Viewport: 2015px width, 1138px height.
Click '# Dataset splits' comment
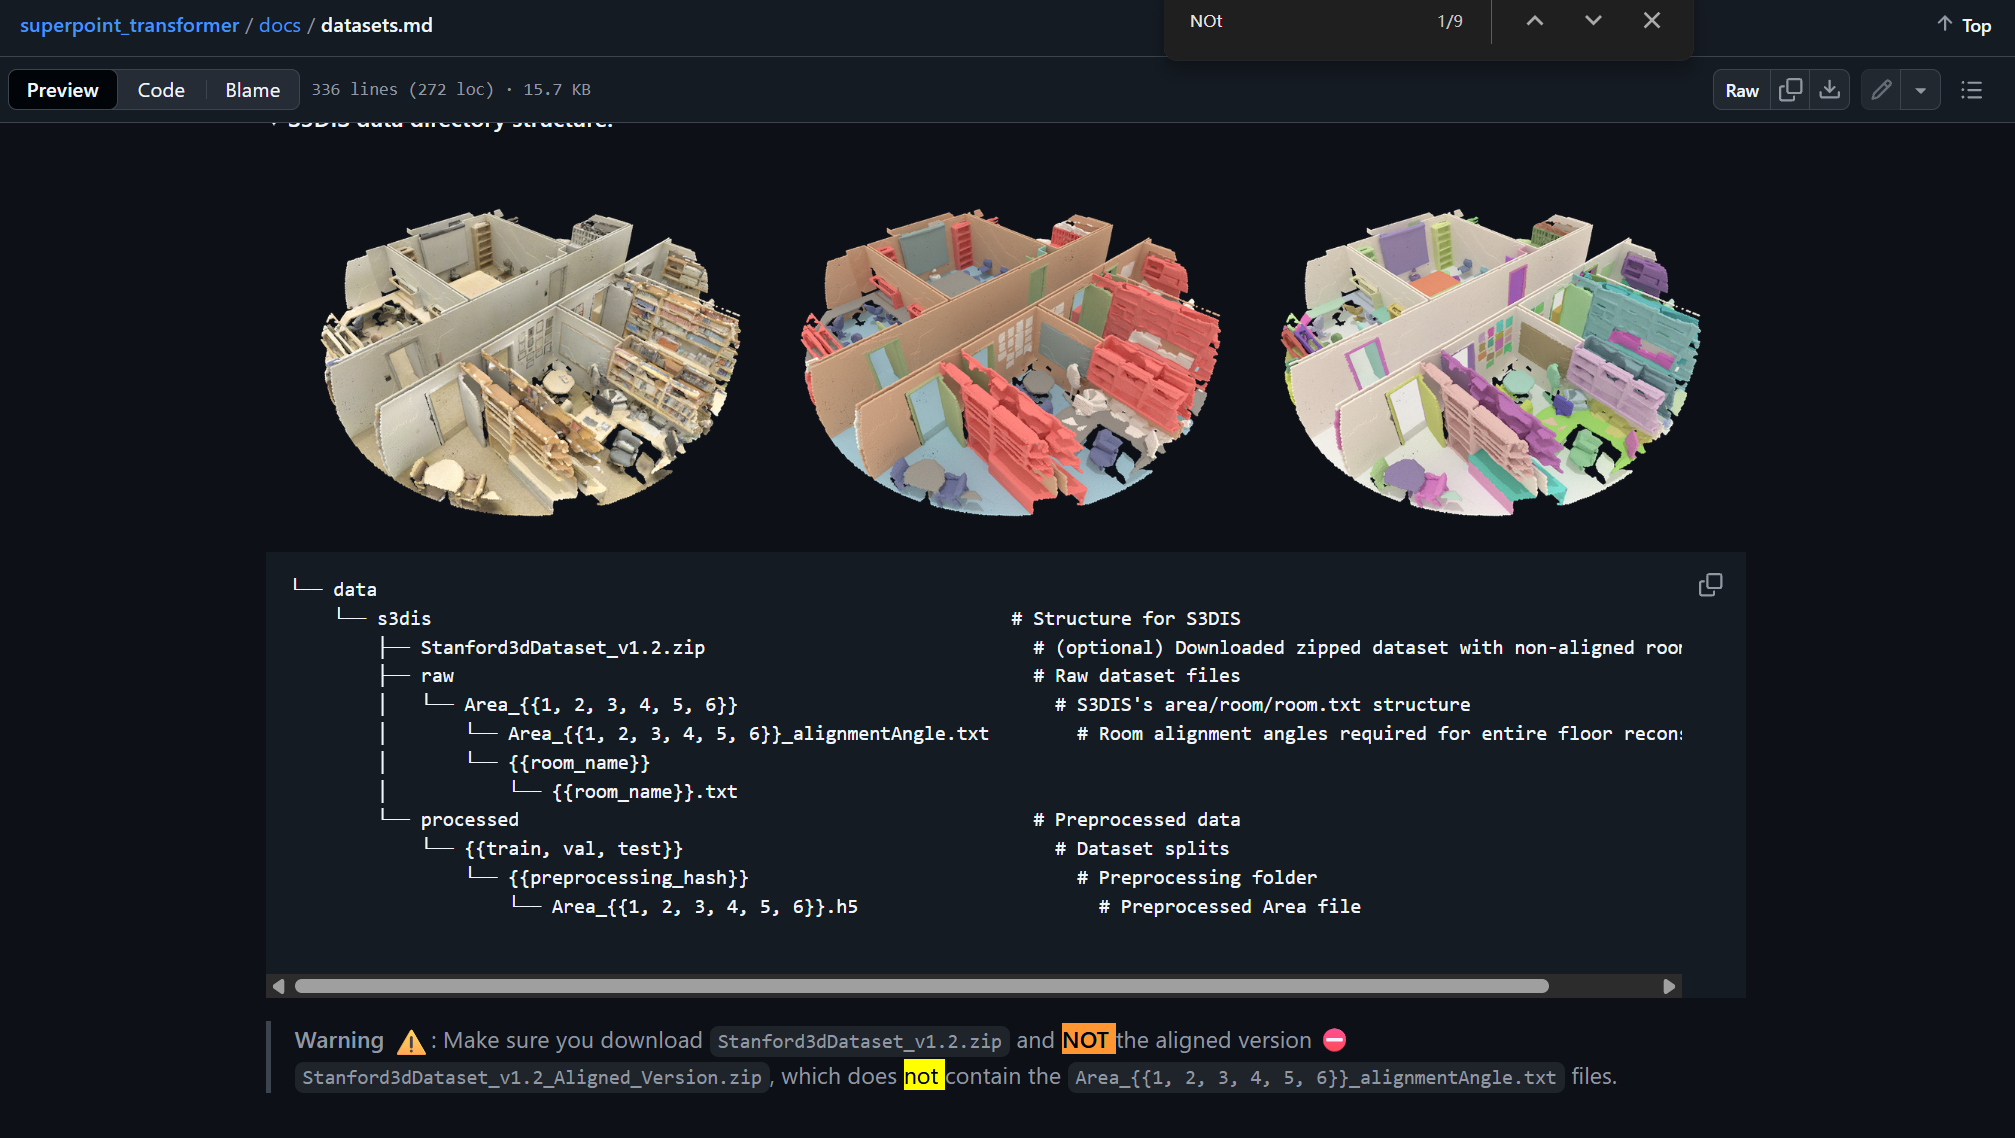click(x=1142, y=848)
